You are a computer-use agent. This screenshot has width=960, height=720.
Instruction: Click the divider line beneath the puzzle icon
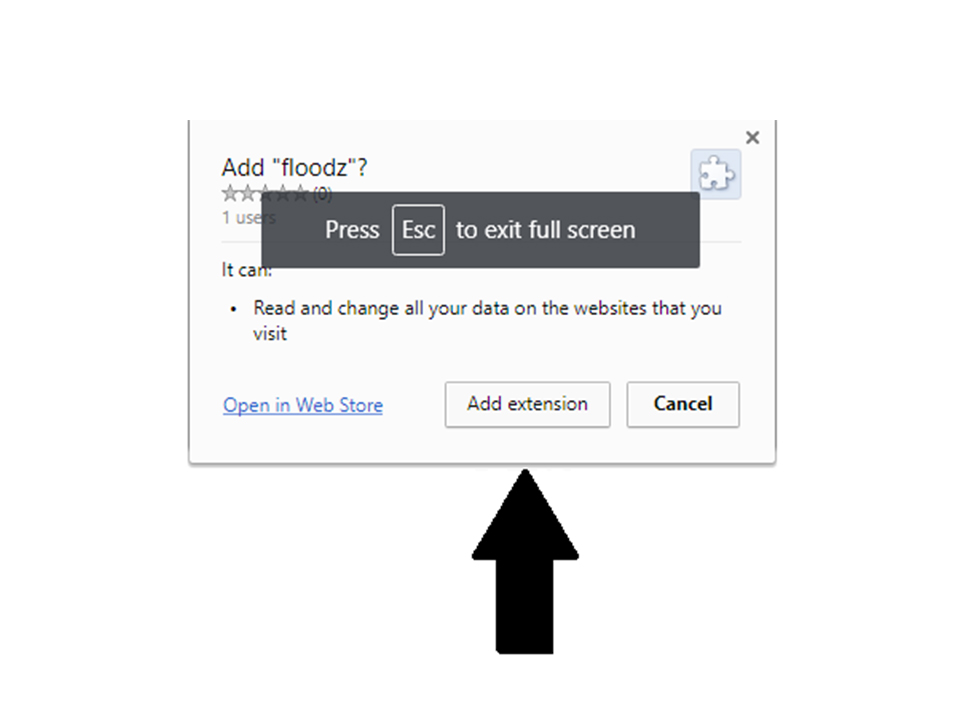point(721,242)
